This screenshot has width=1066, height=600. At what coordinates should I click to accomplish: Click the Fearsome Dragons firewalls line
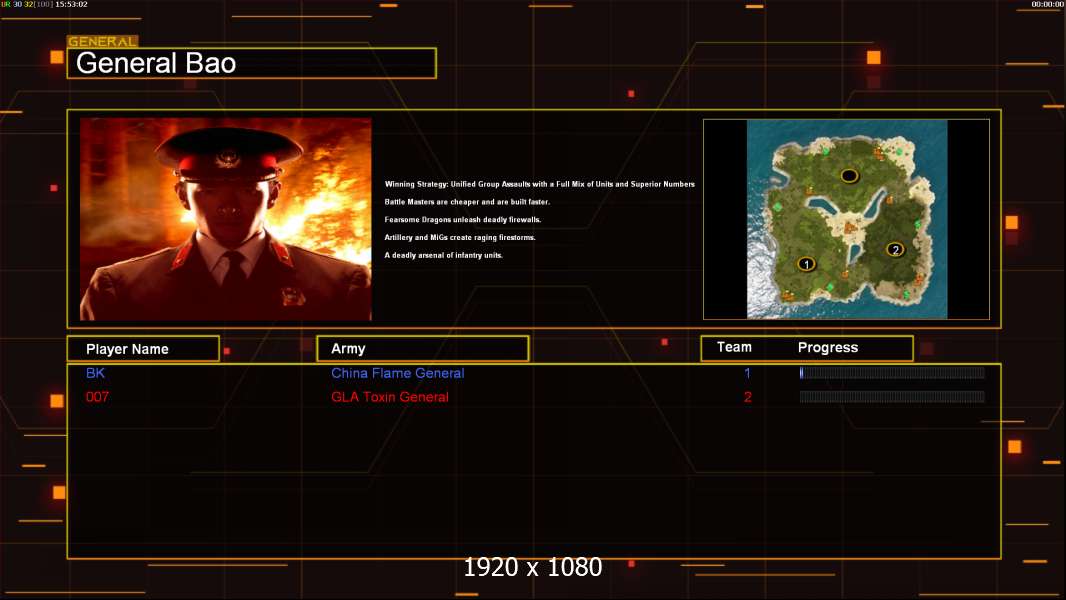[x=463, y=219]
